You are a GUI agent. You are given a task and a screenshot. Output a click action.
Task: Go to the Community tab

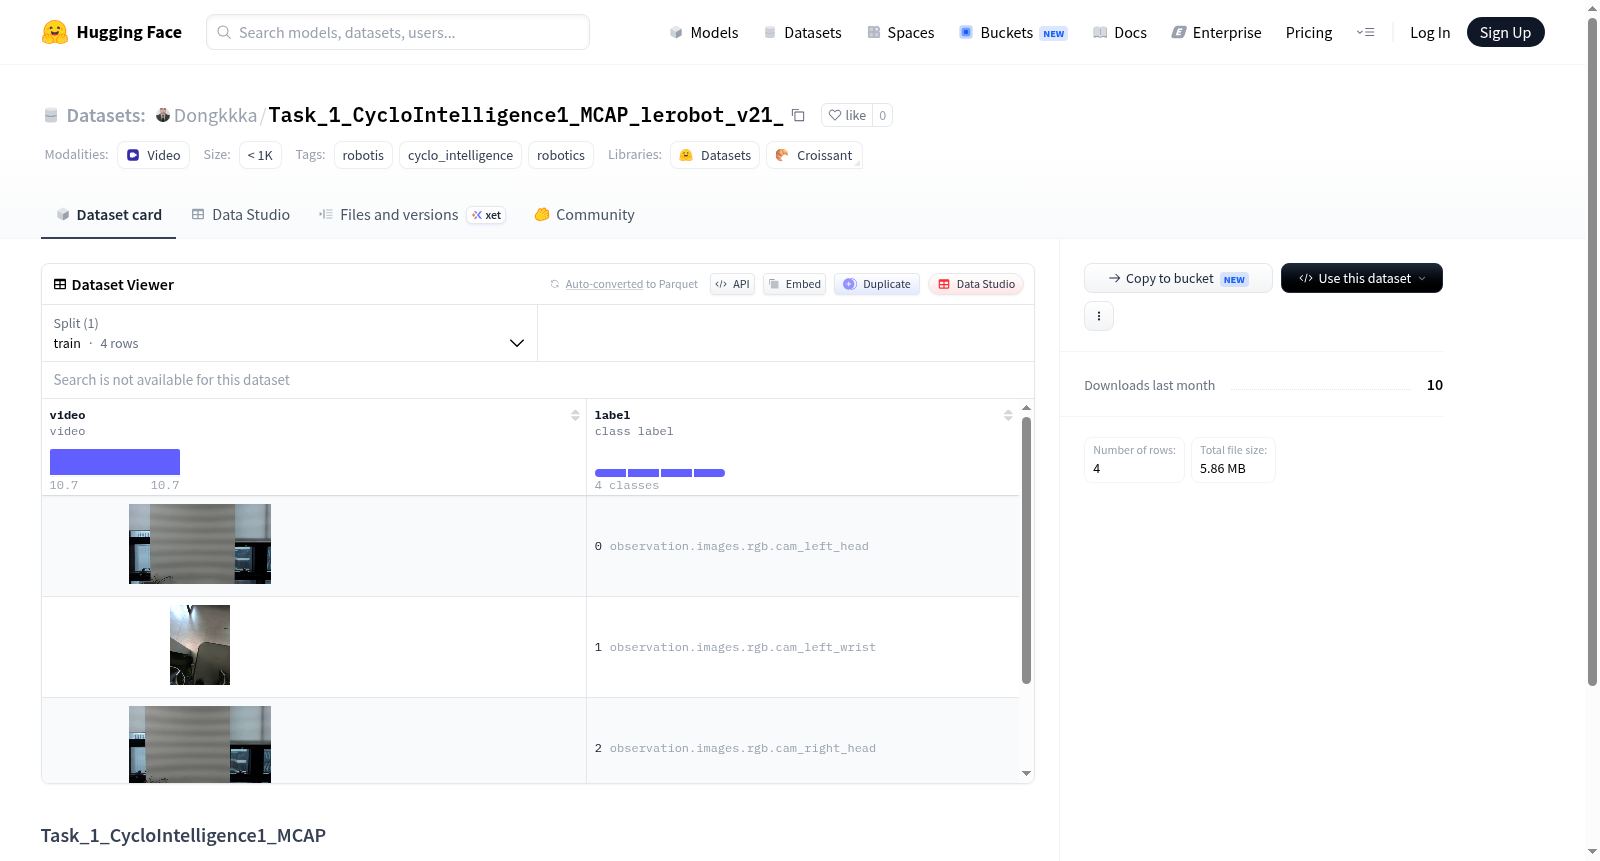(584, 215)
